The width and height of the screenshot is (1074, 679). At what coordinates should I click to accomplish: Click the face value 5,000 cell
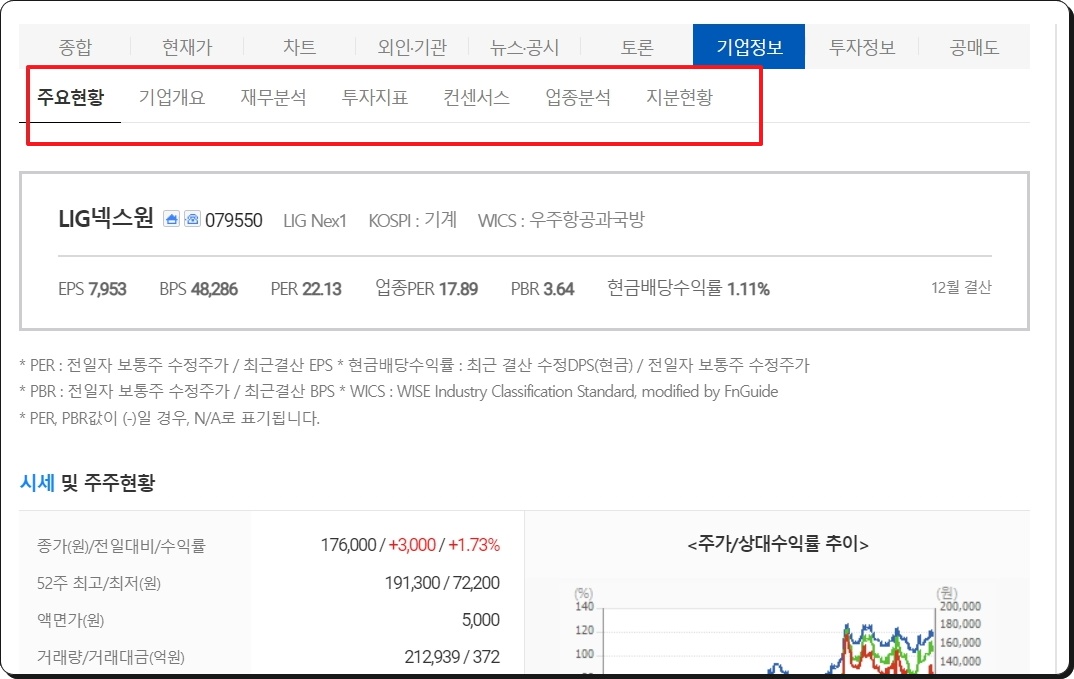pos(481,620)
